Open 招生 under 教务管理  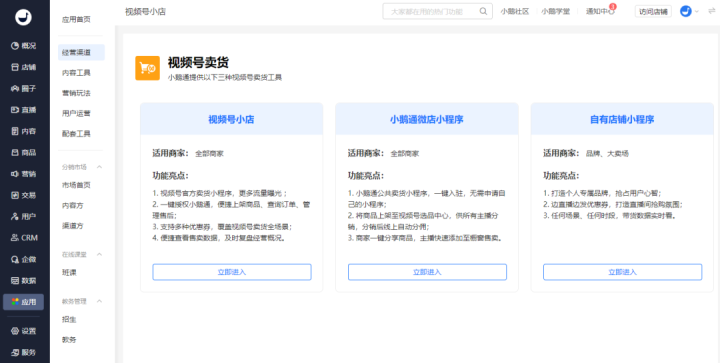(69, 319)
